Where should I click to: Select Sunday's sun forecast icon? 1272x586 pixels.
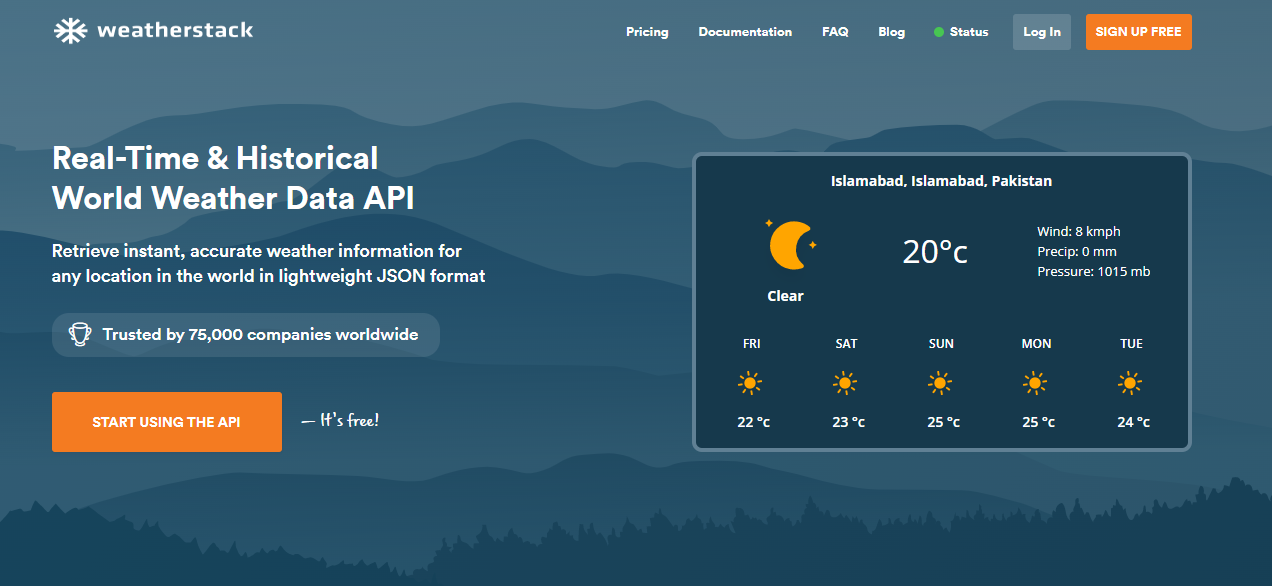[940, 382]
